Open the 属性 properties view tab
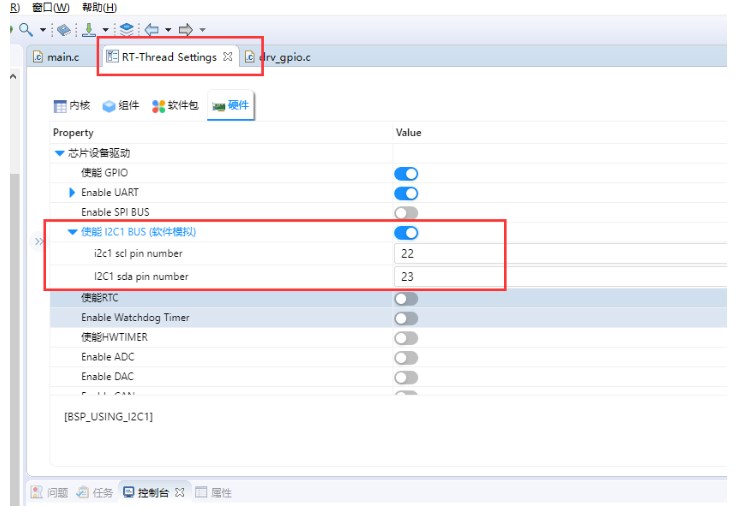Viewport: 738px width, 507px height. click(x=213, y=492)
